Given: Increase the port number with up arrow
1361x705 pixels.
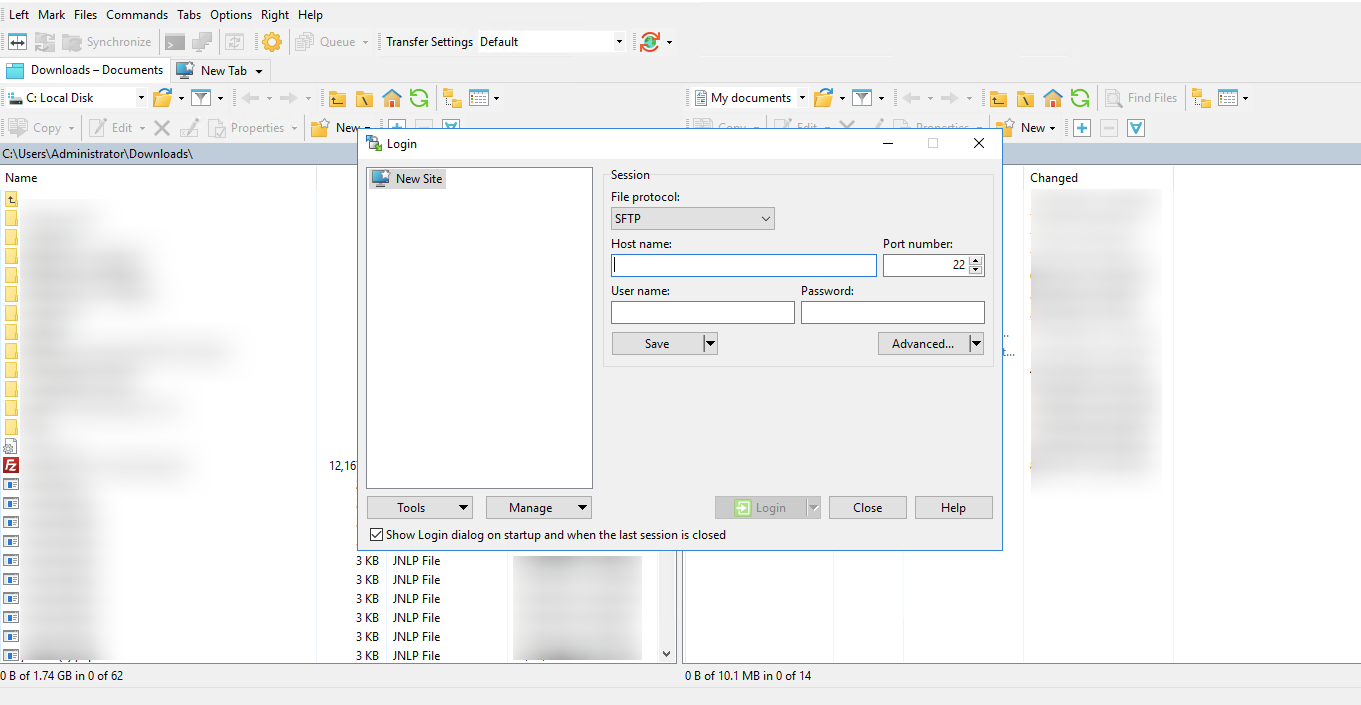Looking at the screenshot, I should pyautogui.click(x=976, y=260).
